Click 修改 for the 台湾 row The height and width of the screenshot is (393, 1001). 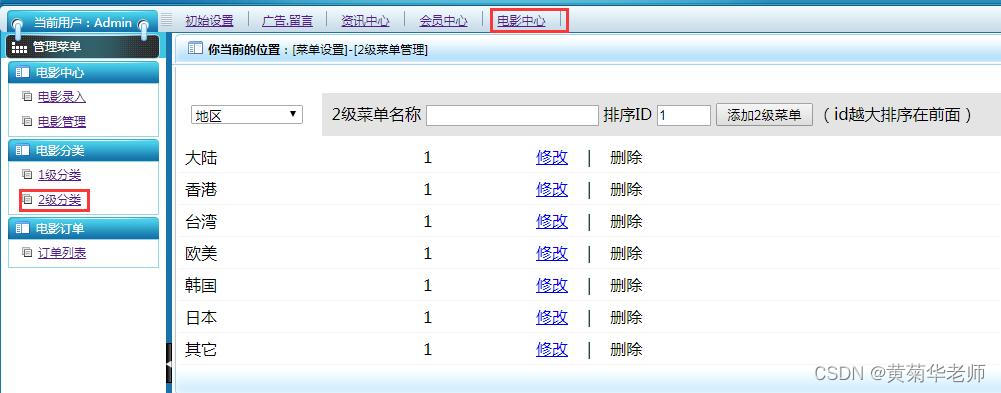pos(552,221)
